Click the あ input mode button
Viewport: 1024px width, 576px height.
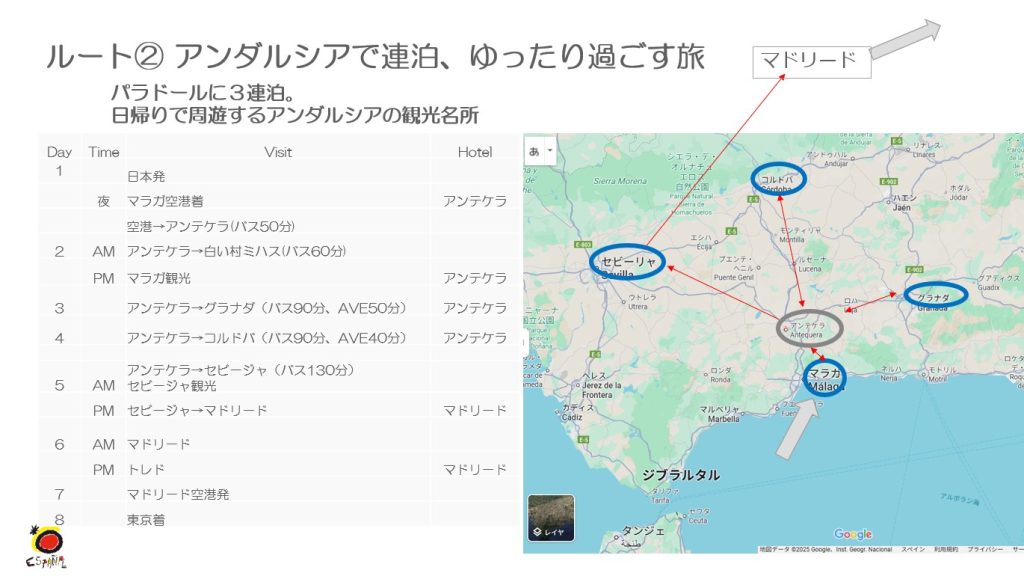pyautogui.click(x=534, y=151)
